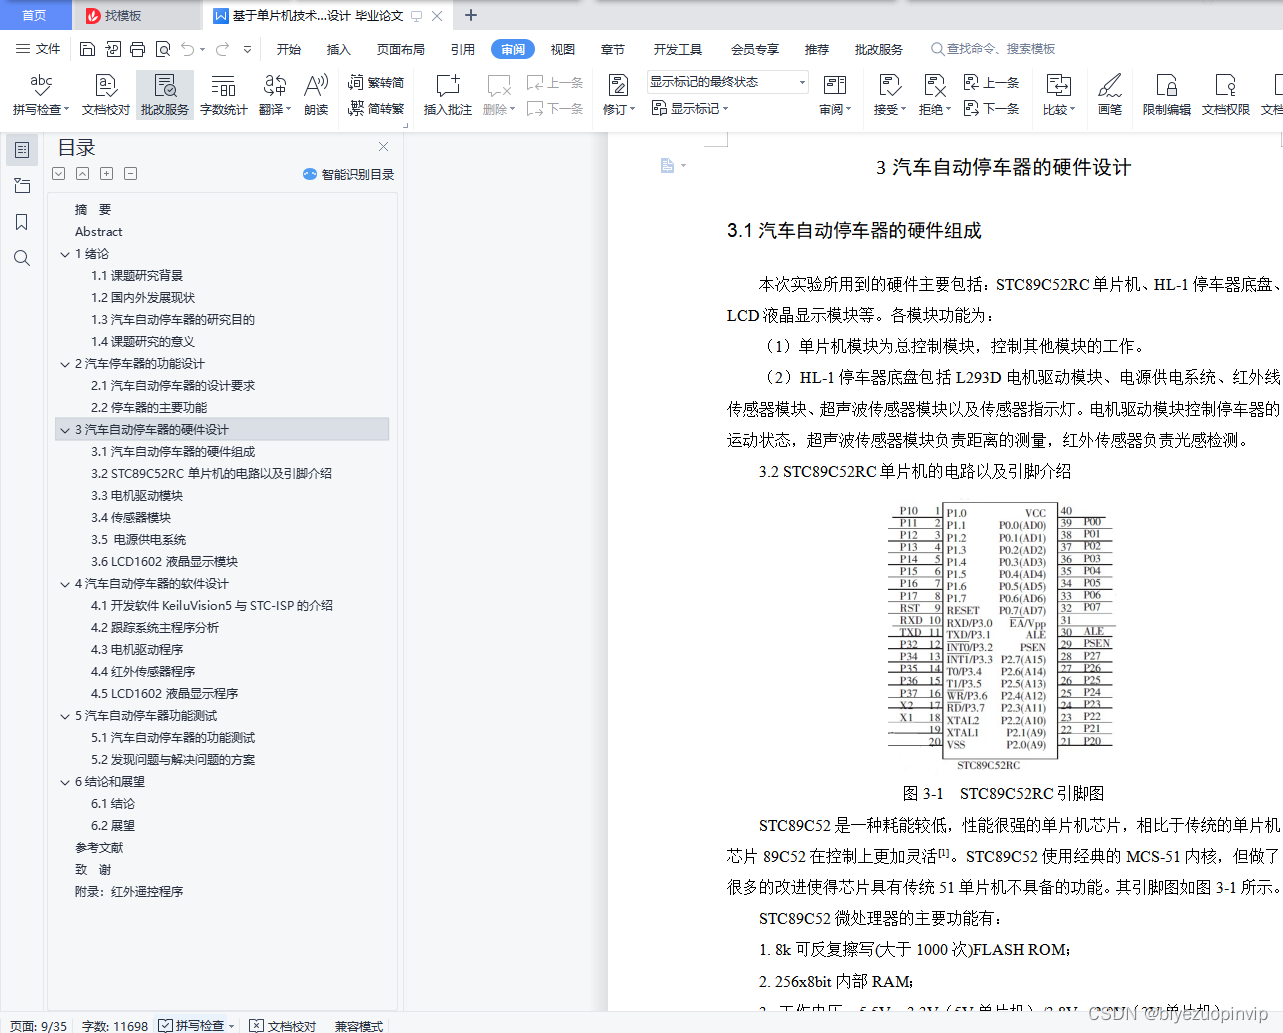Collapse the '4 汽车自动停车器的软件设计' node
1283x1033 pixels.
(x=65, y=584)
